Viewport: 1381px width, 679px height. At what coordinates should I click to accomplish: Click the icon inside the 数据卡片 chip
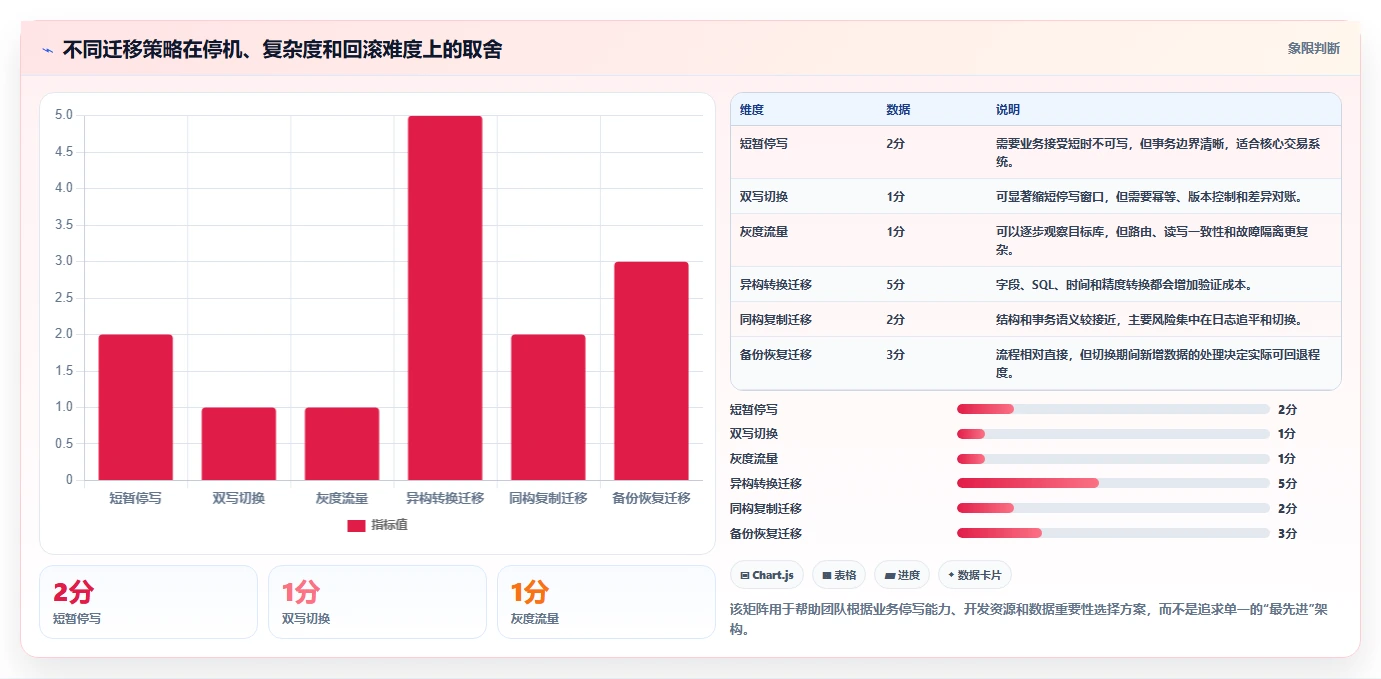pos(951,575)
